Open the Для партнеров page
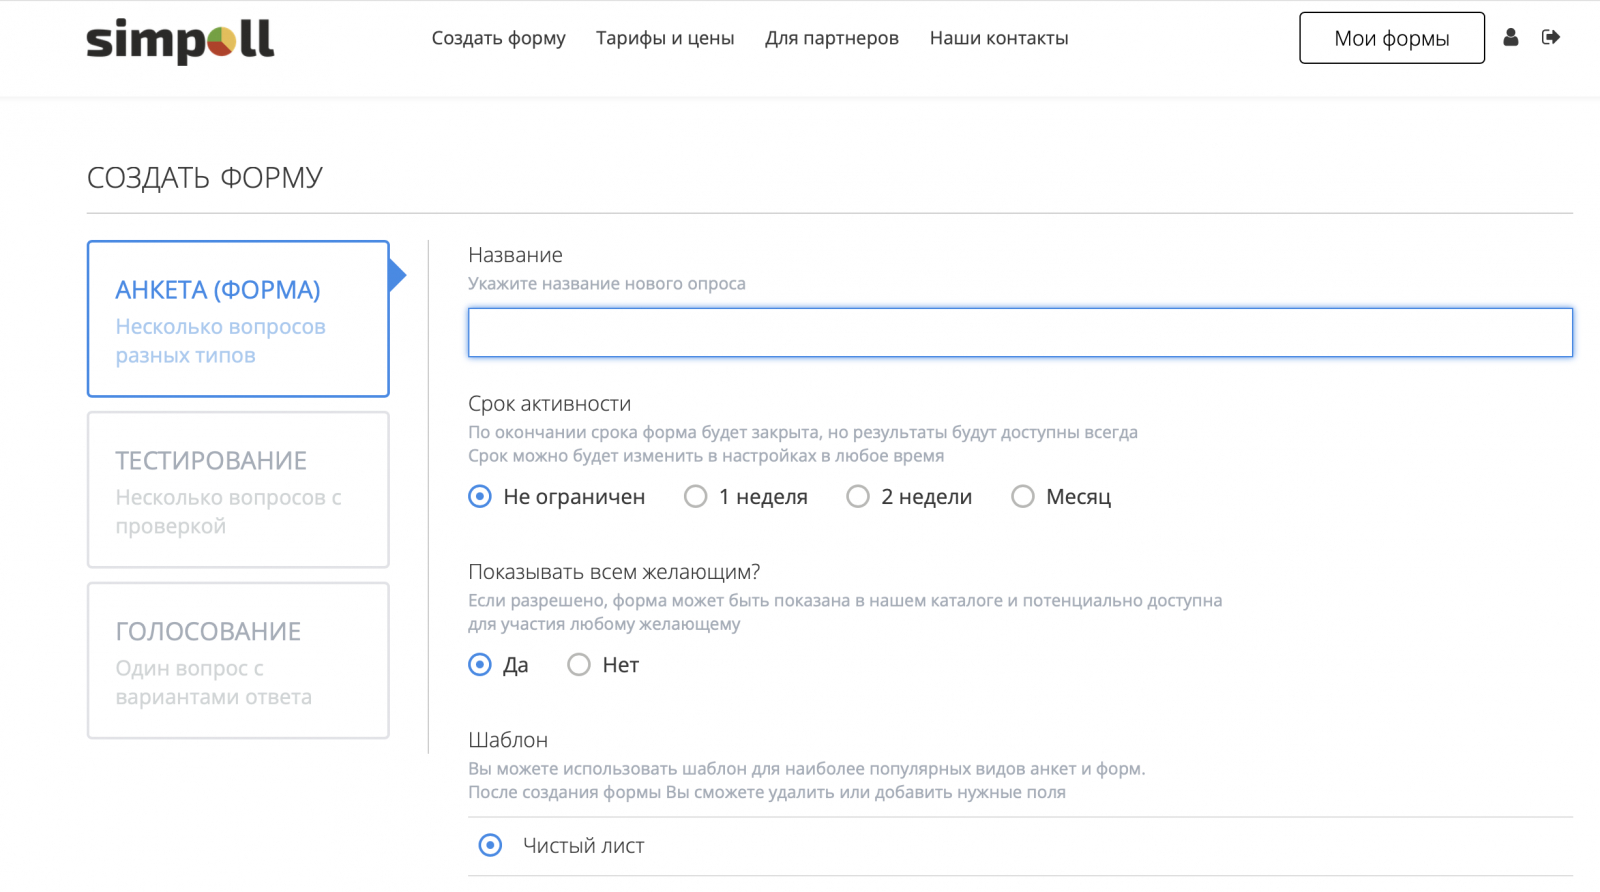 click(832, 38)
